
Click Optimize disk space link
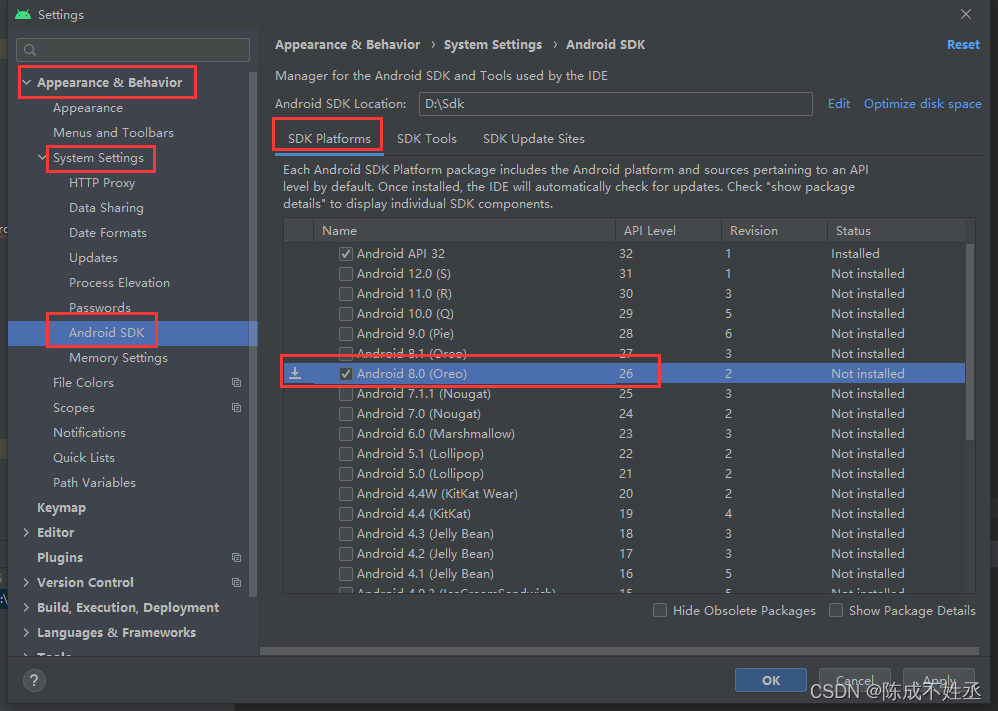922,104
